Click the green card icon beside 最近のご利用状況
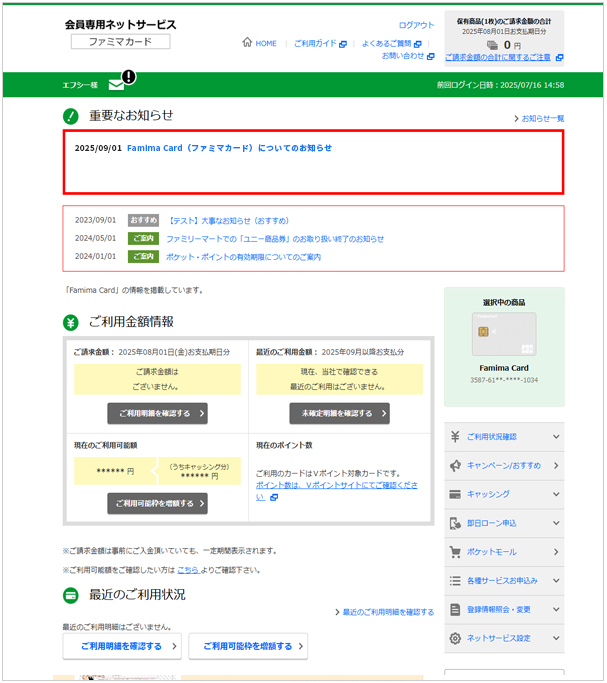This screenshot has height=683, width=607. point(71,595)
